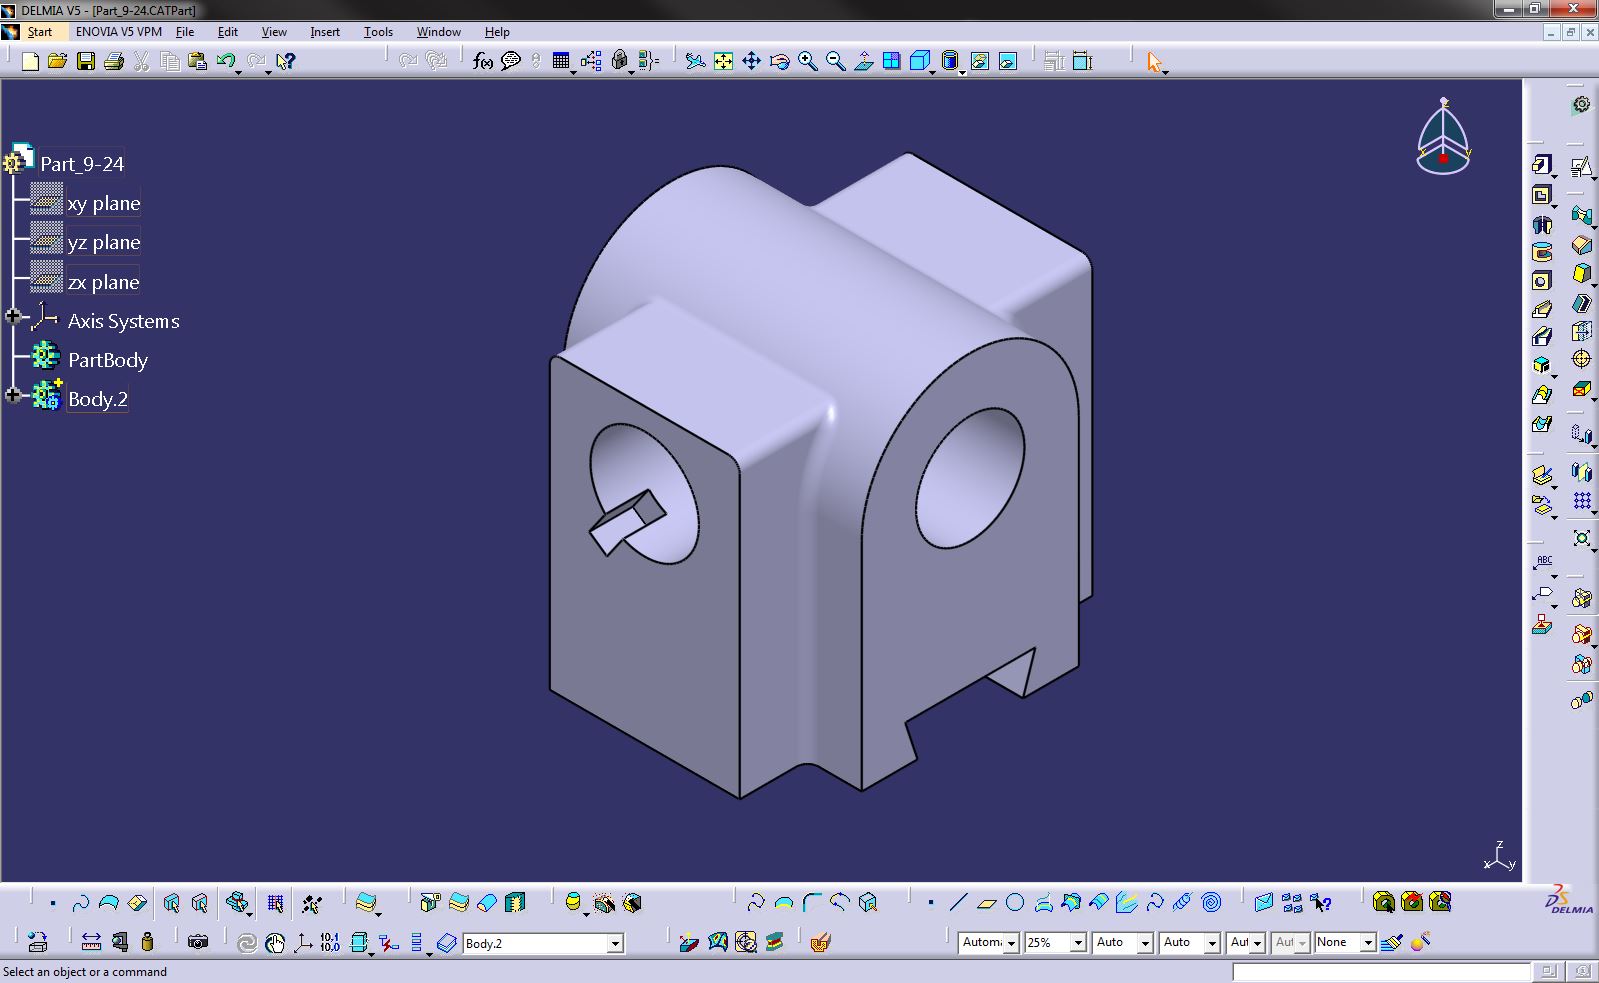Click the command input field in status bar
The width and height of the screenshot is (1599, 983).
(1381, 972)
